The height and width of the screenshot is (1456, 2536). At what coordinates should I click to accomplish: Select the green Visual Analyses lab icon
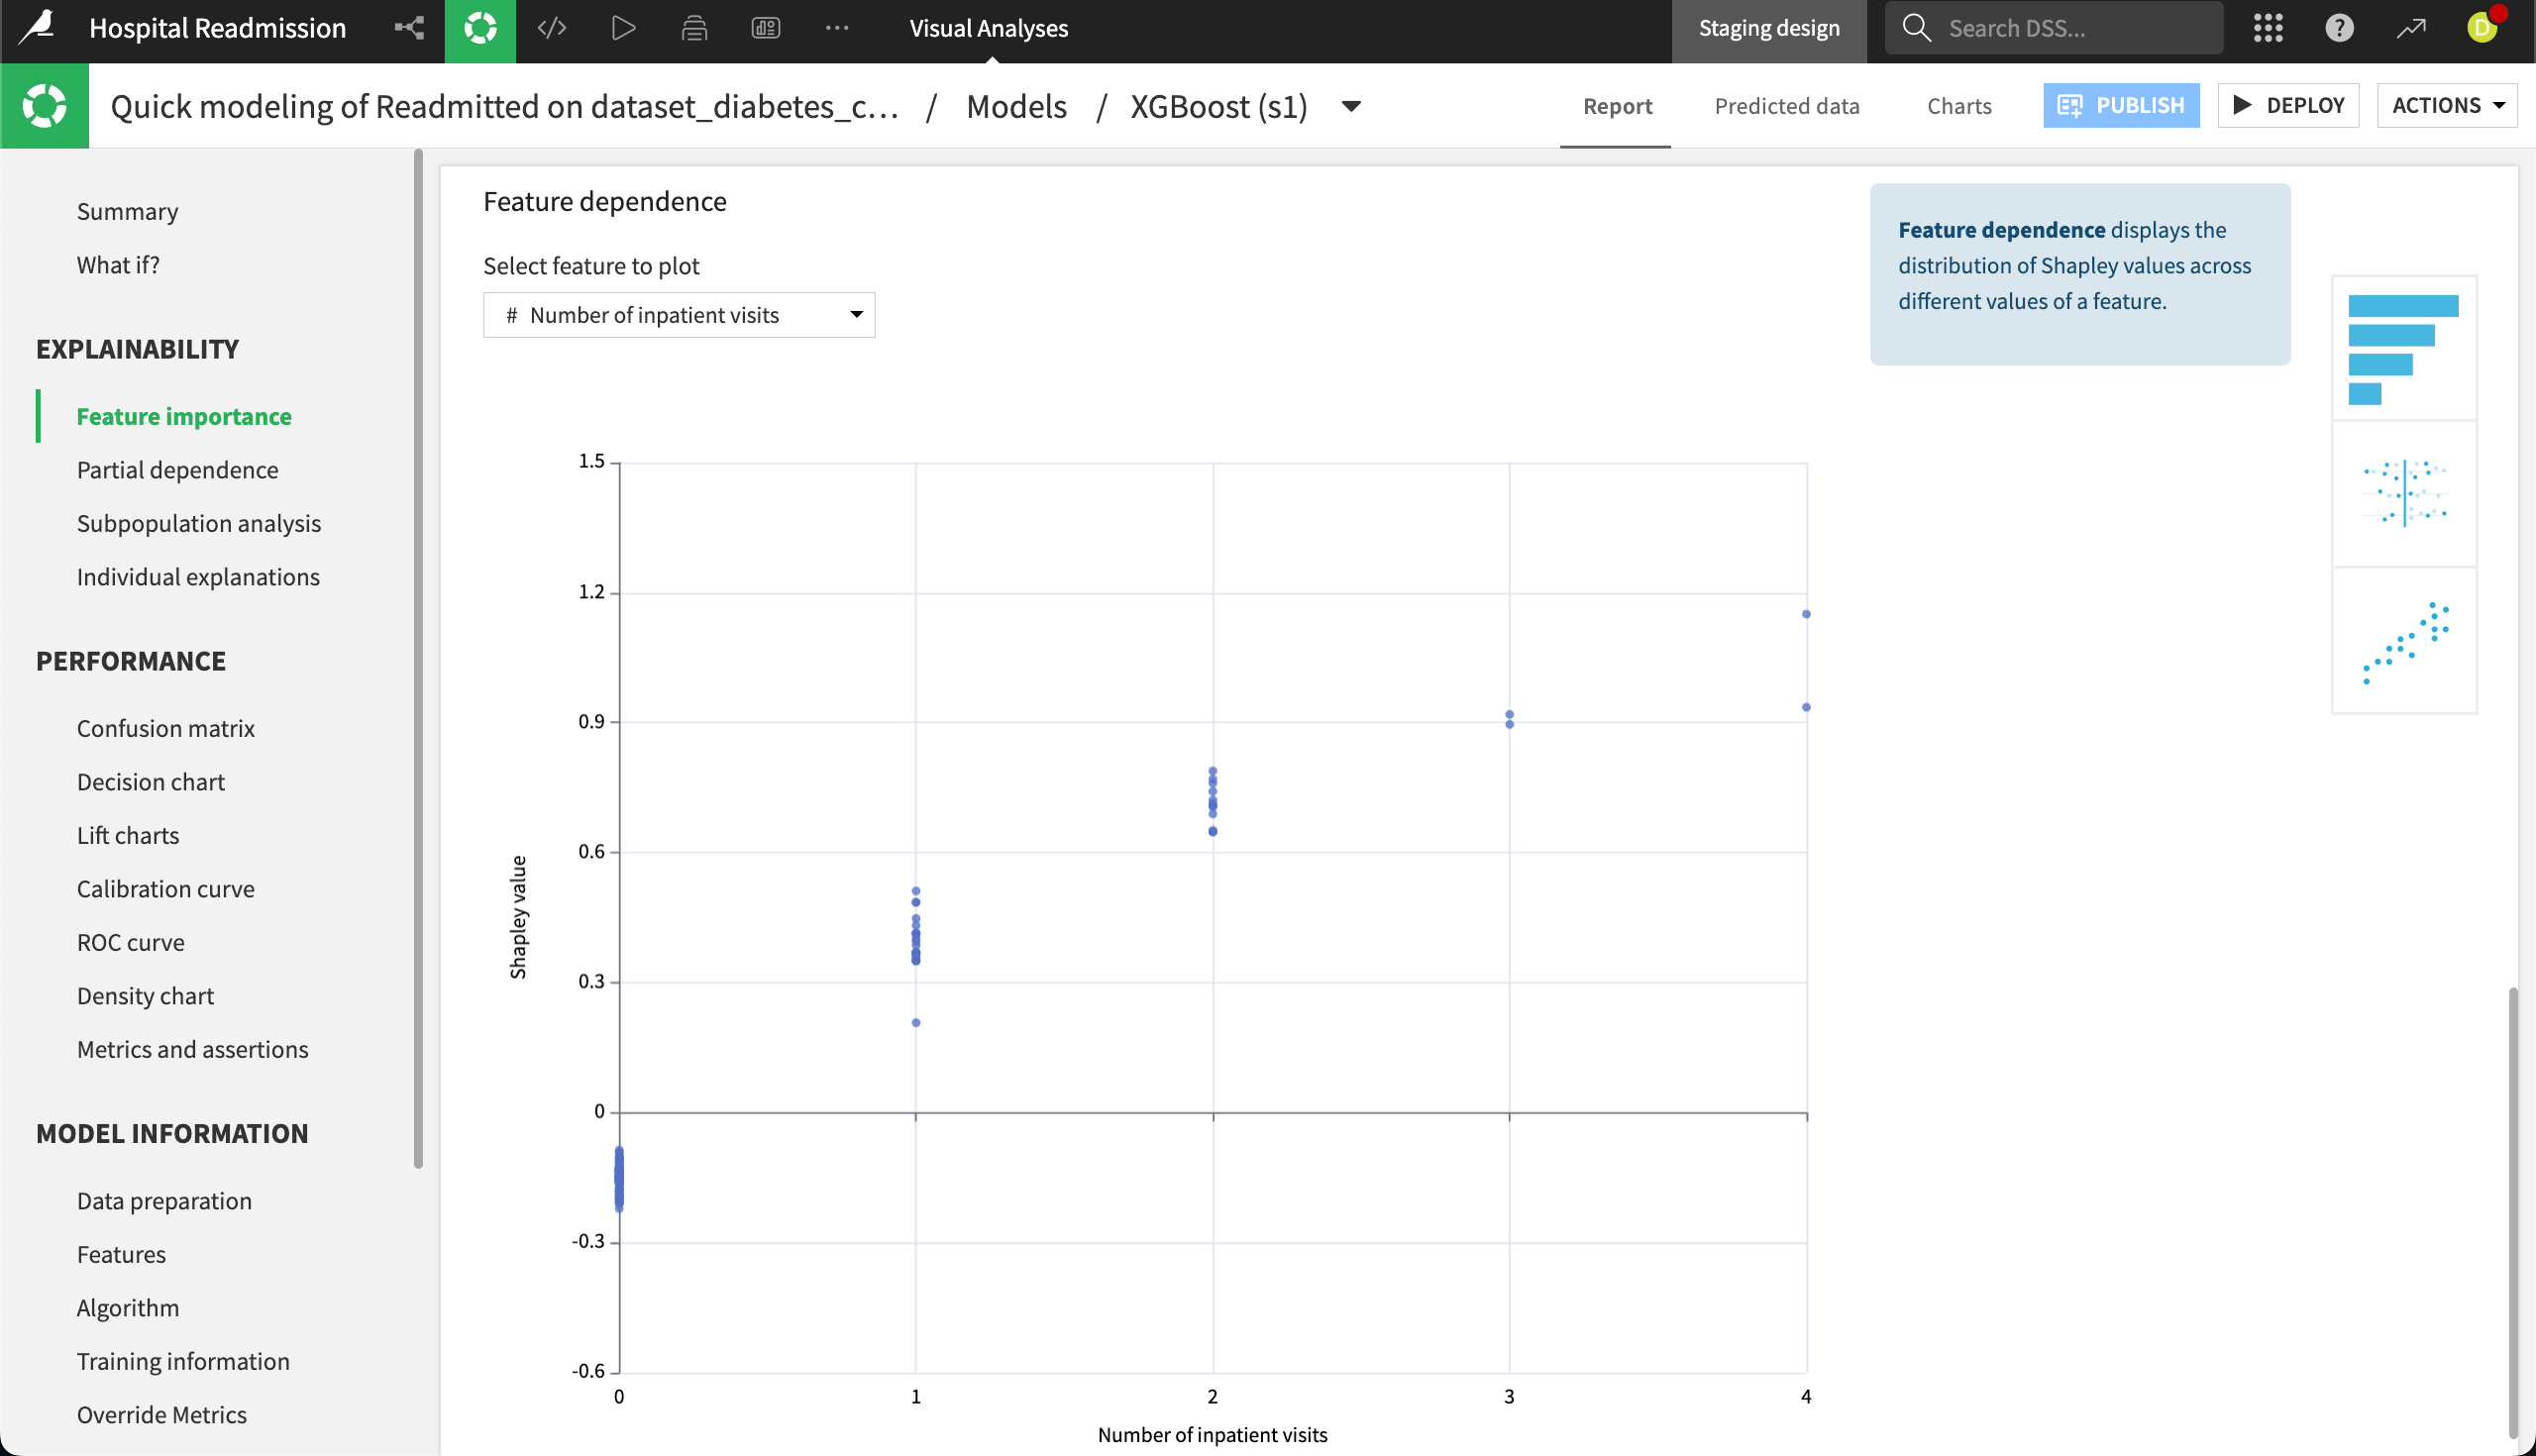[480, 28]
